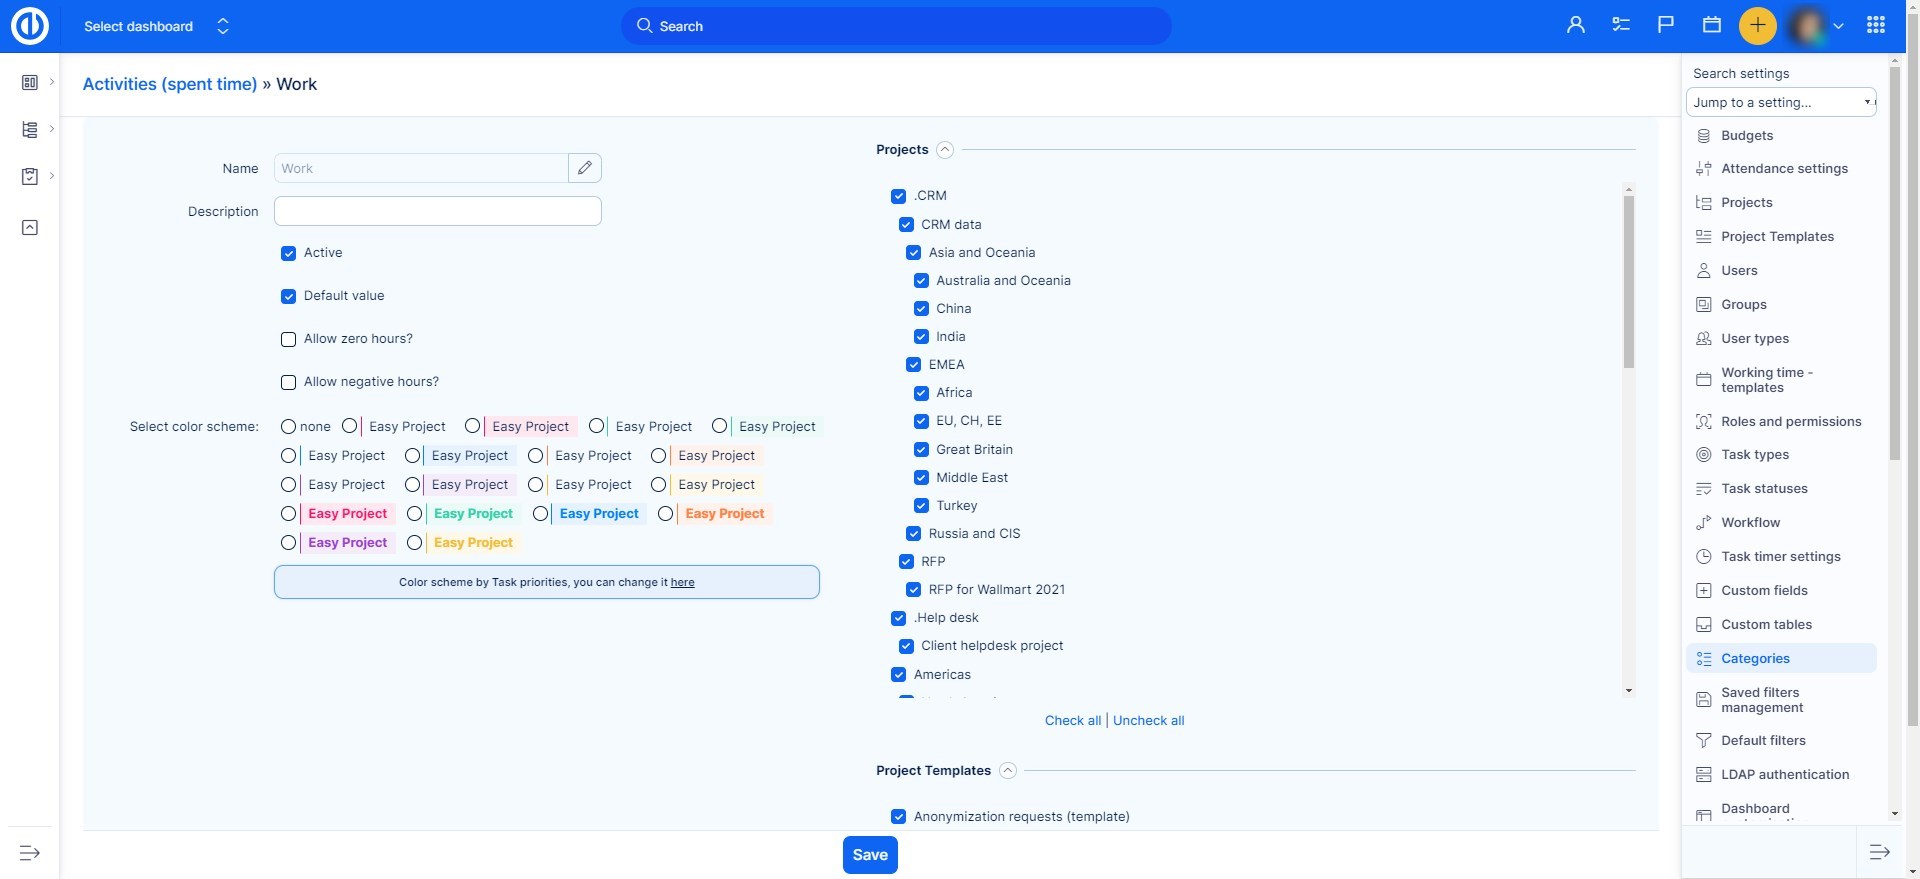
Task: Open the task checklist icon in header
Action: (x=1621, y=26)
